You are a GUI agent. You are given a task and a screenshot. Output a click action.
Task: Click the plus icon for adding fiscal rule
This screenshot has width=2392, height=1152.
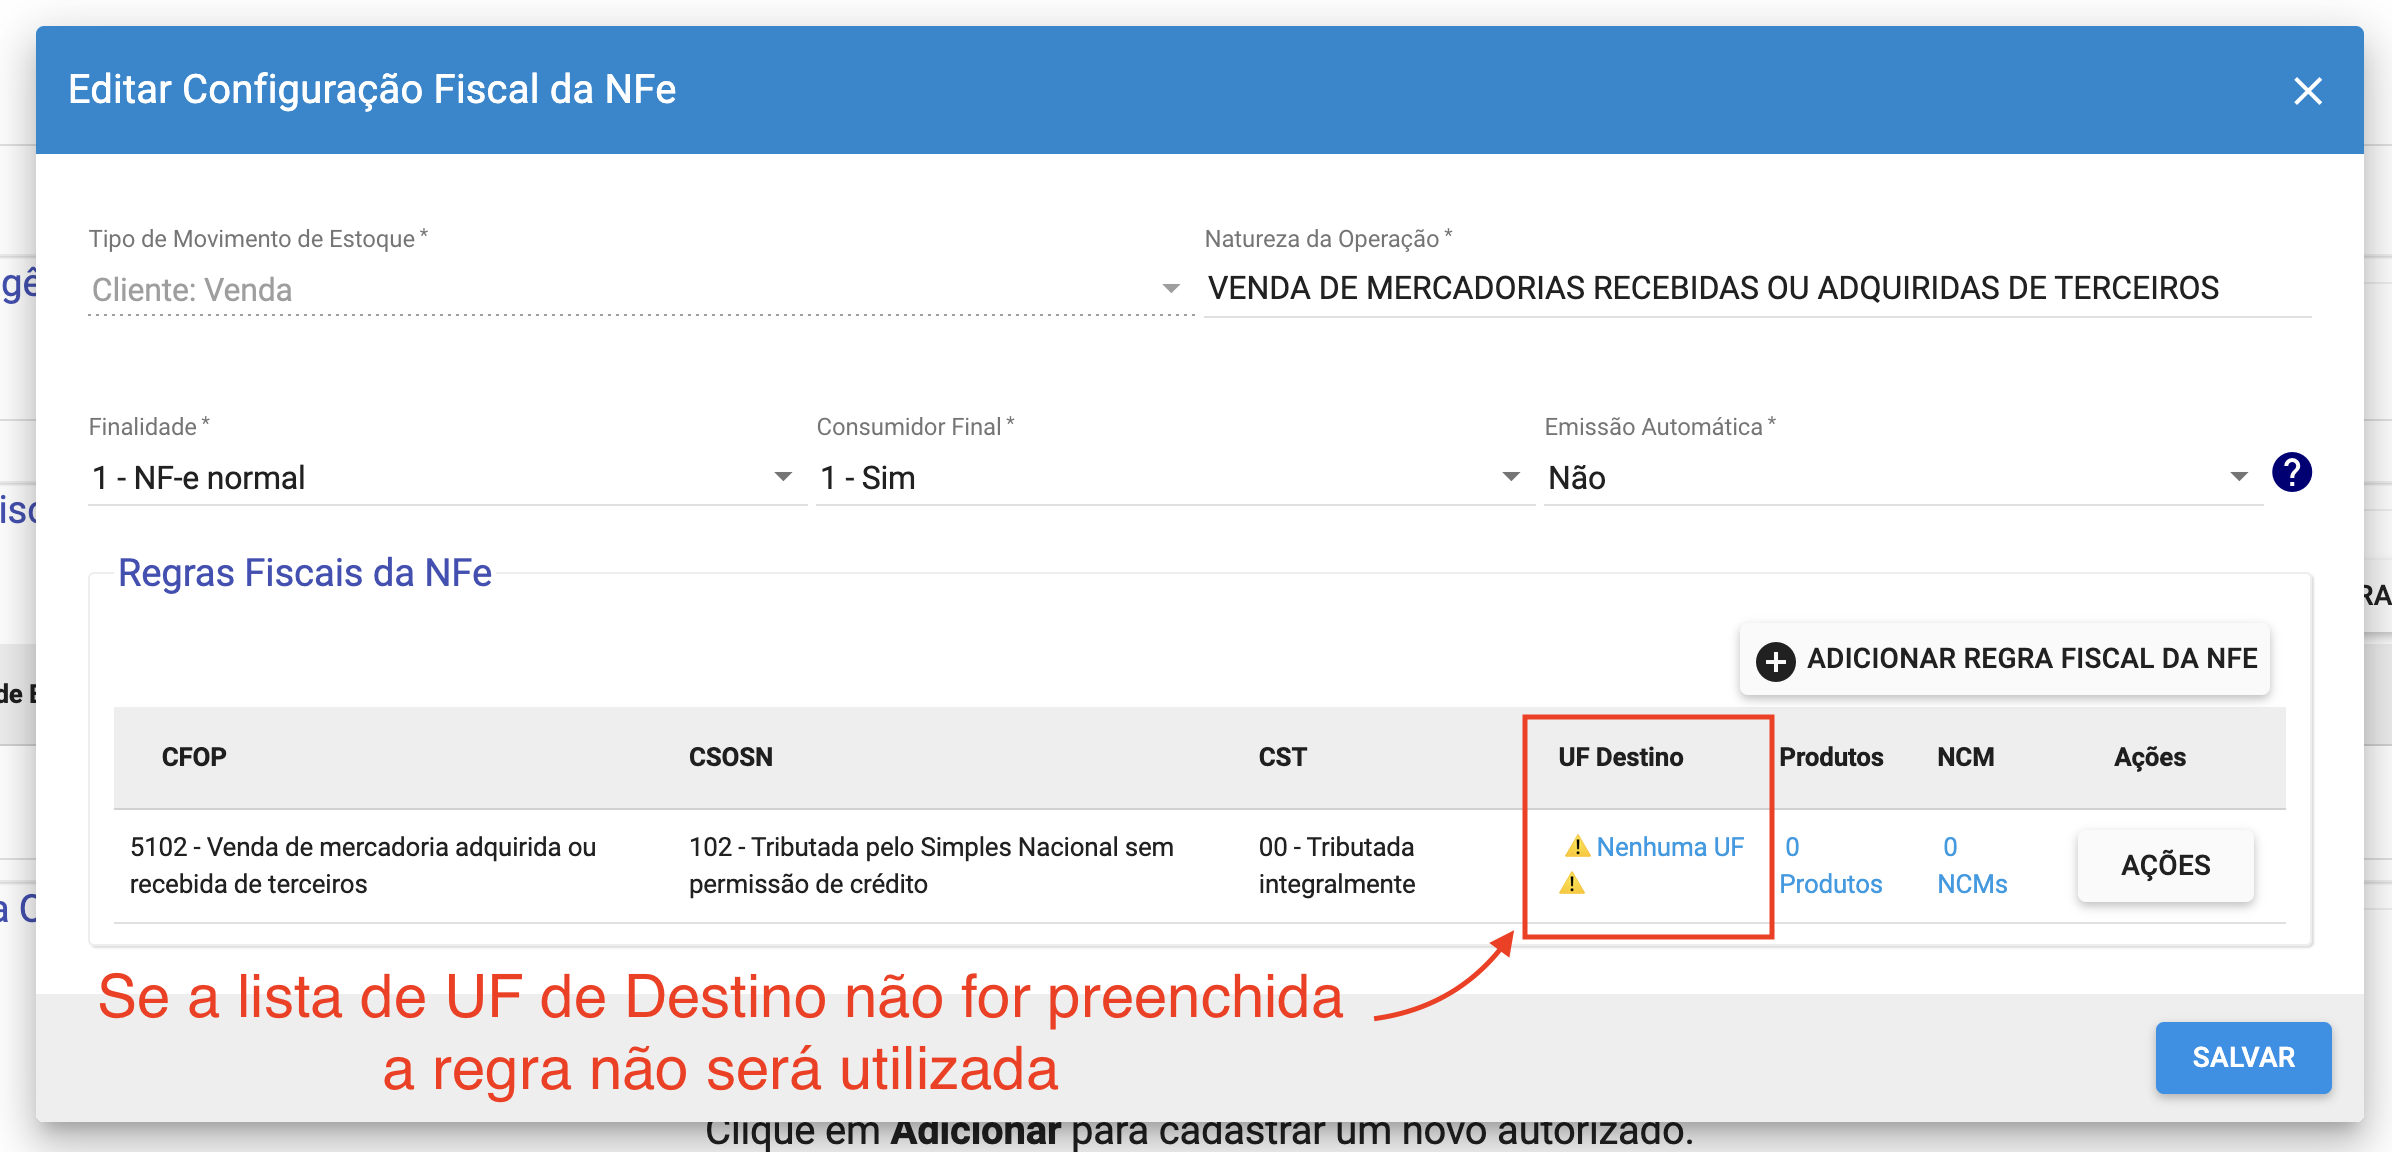[1776, 661]
